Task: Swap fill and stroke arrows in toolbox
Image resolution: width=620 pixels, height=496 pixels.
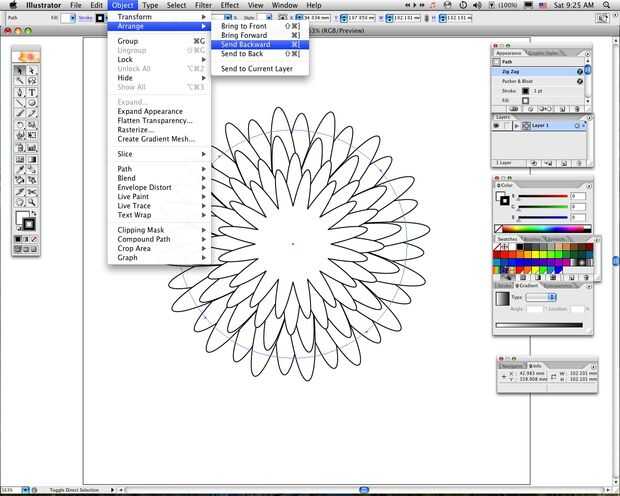Action: (x=34, y=214)
